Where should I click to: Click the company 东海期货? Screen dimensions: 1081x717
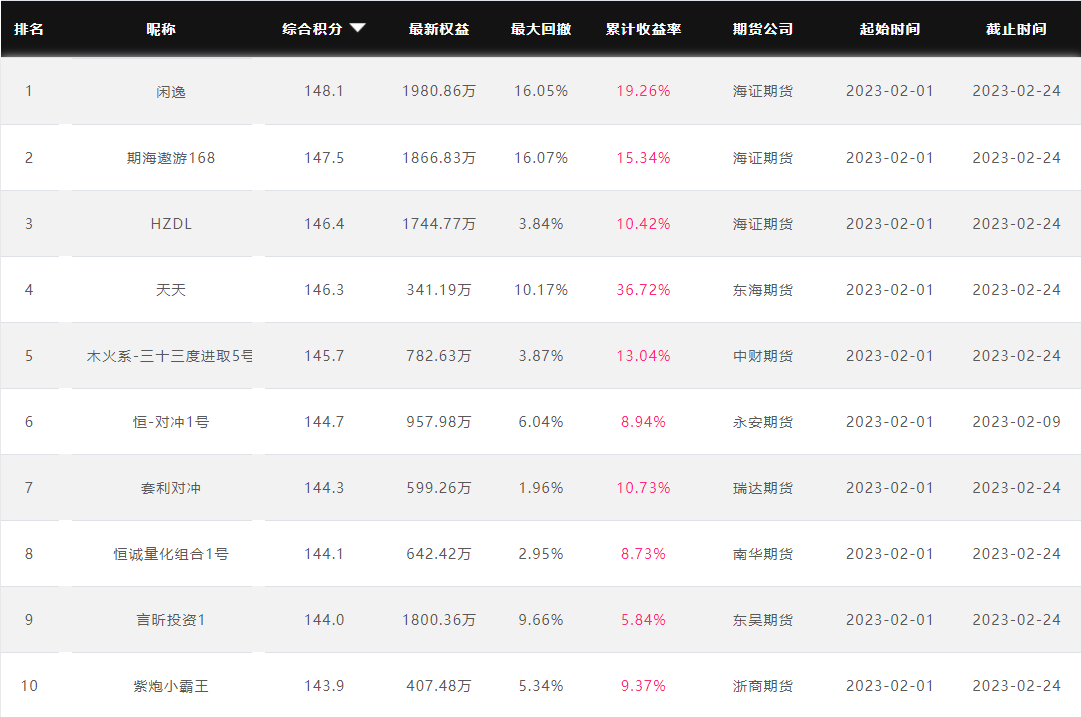762,290
